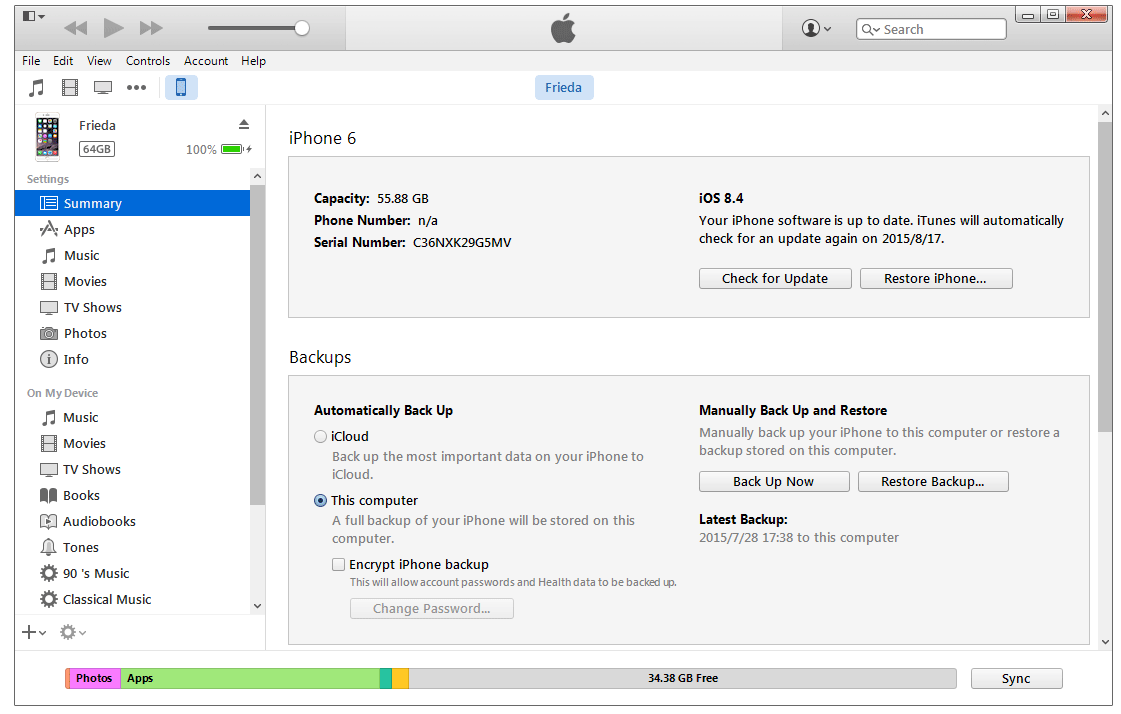Adjust the volume slider knob

pos(302,28)
